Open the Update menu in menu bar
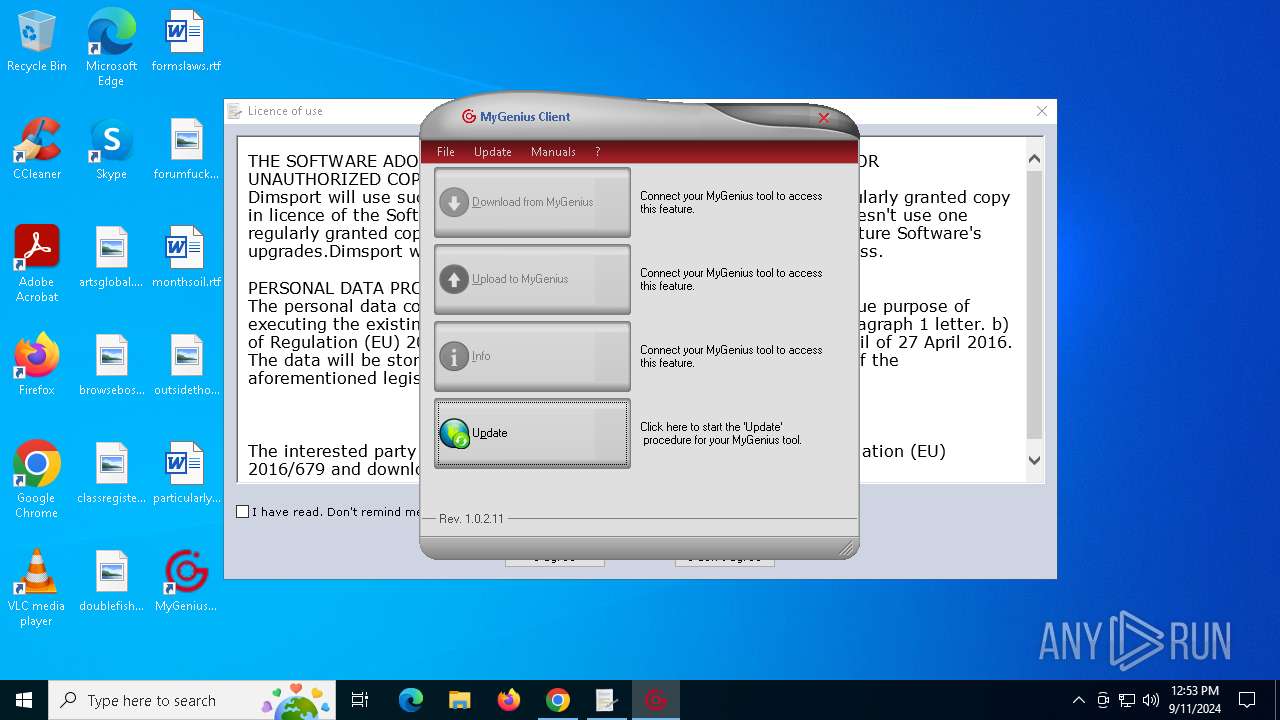Screen dimensions: 1280x720 pos(493,152)
